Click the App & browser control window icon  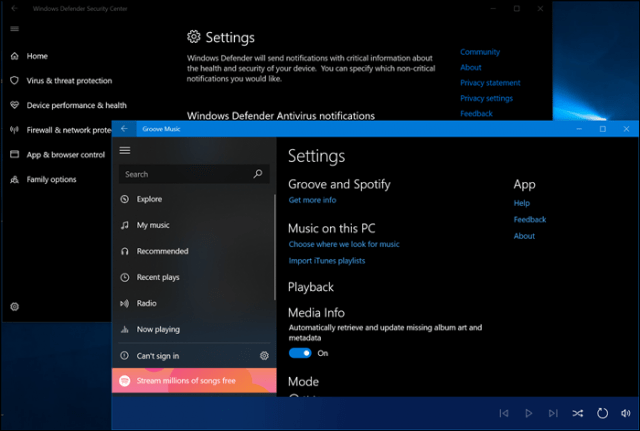15,154
